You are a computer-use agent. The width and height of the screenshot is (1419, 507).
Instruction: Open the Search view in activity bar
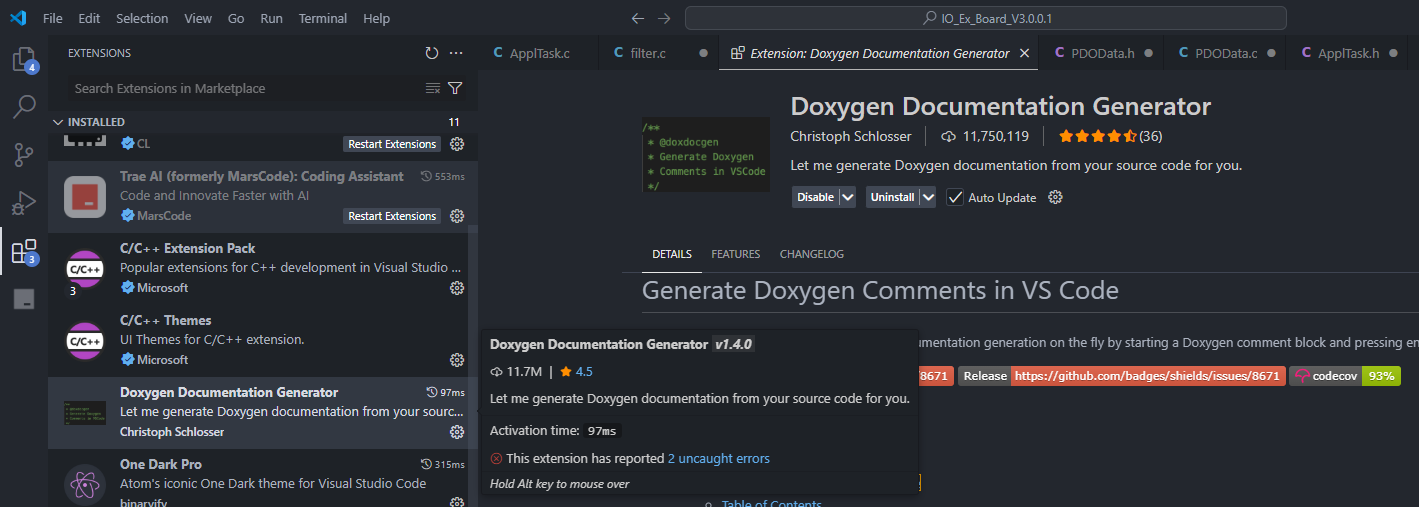(24, 105)
